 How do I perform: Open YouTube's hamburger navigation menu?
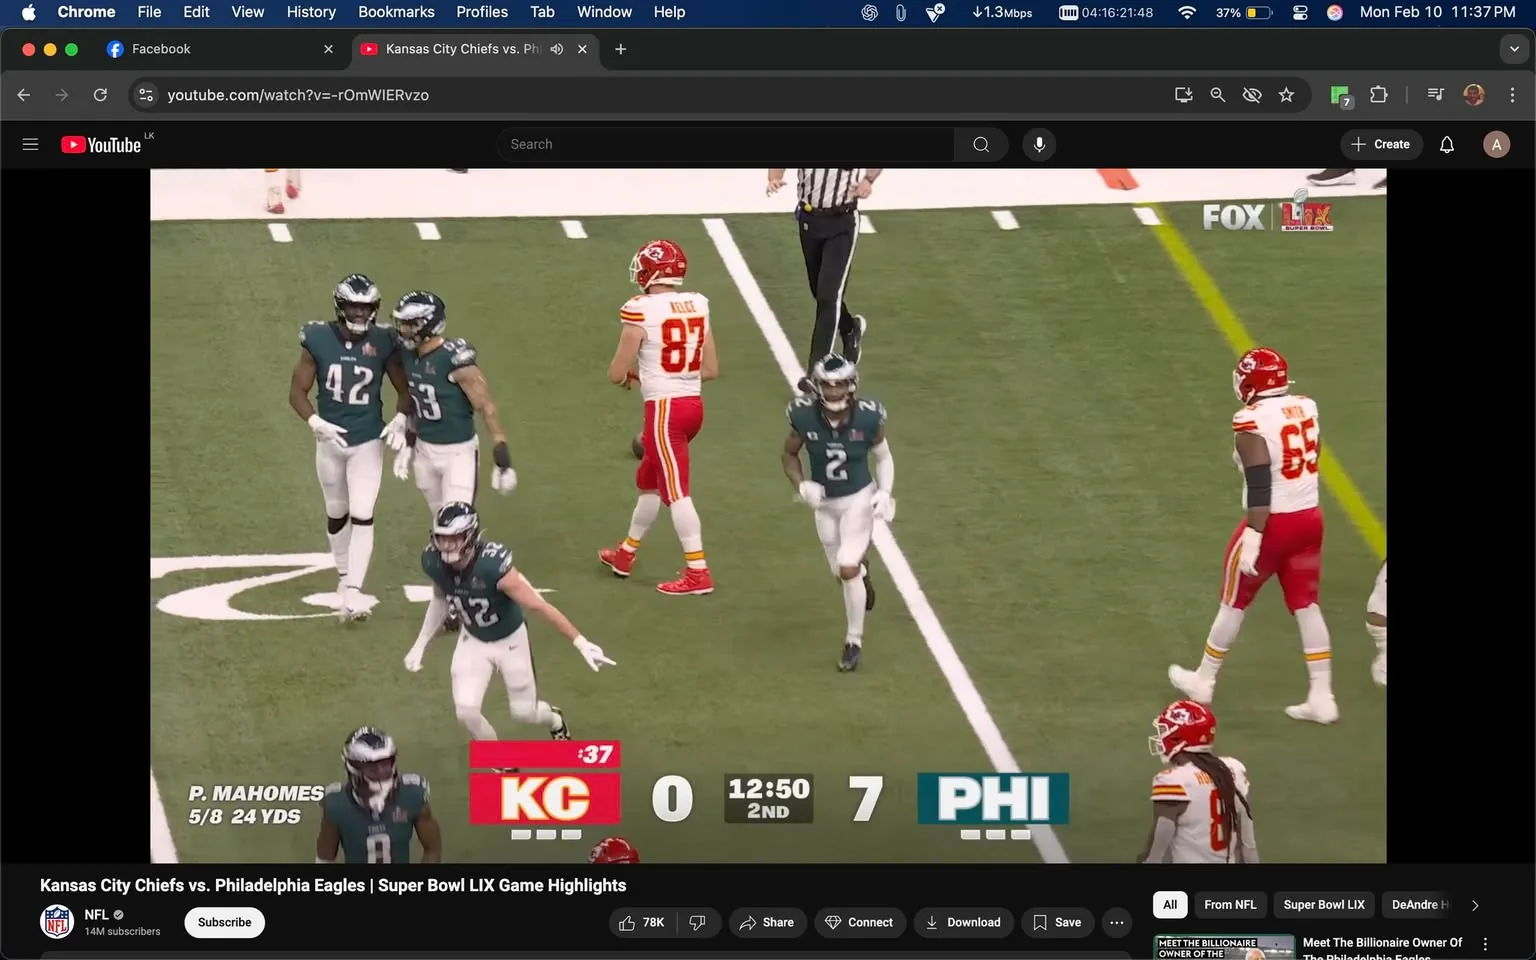[x=30, y=144]
